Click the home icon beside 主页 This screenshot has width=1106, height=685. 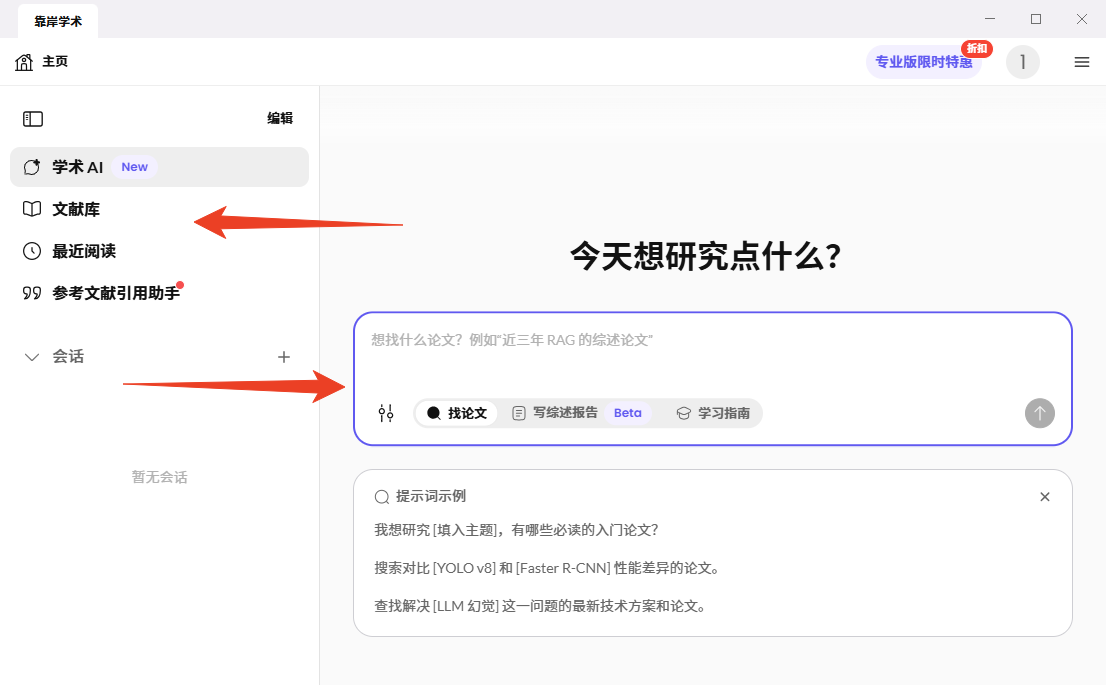click(24, 62)
